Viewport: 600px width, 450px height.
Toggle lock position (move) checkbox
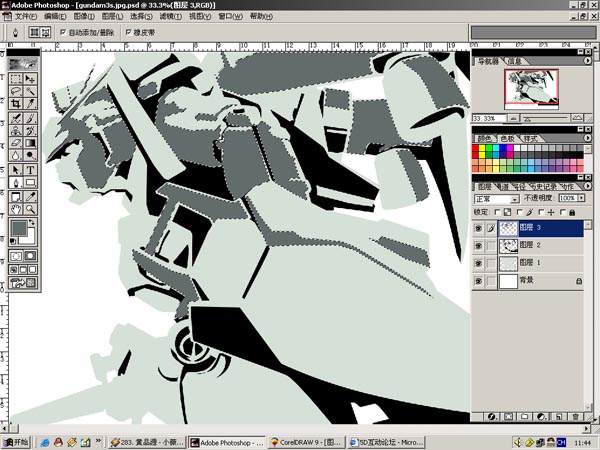(541, 212)
